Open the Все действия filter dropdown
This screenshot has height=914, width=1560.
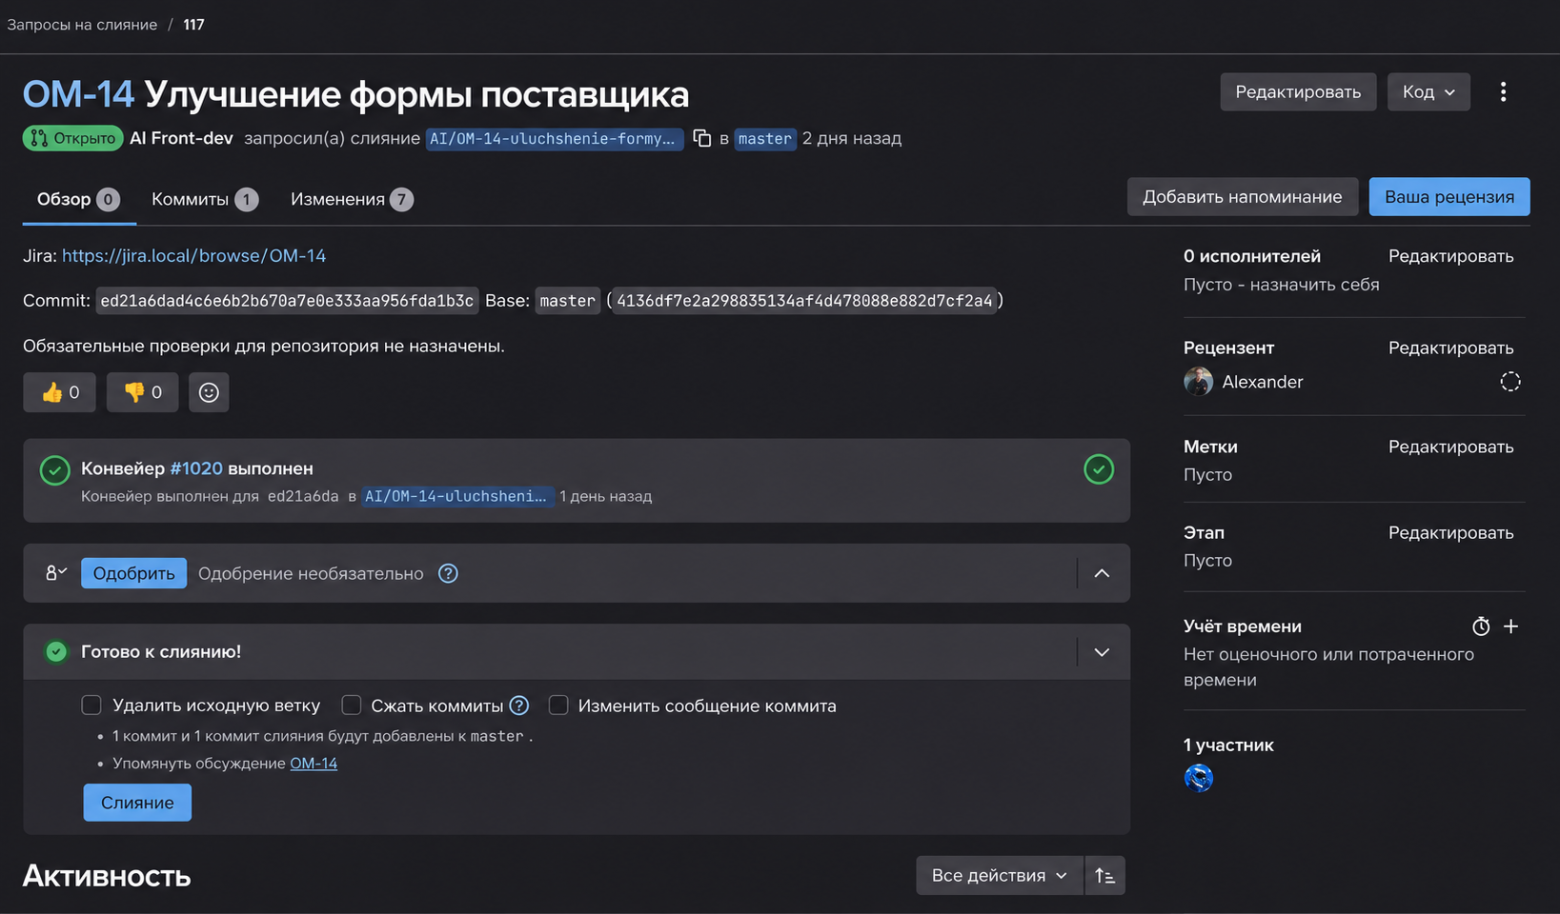999,875
